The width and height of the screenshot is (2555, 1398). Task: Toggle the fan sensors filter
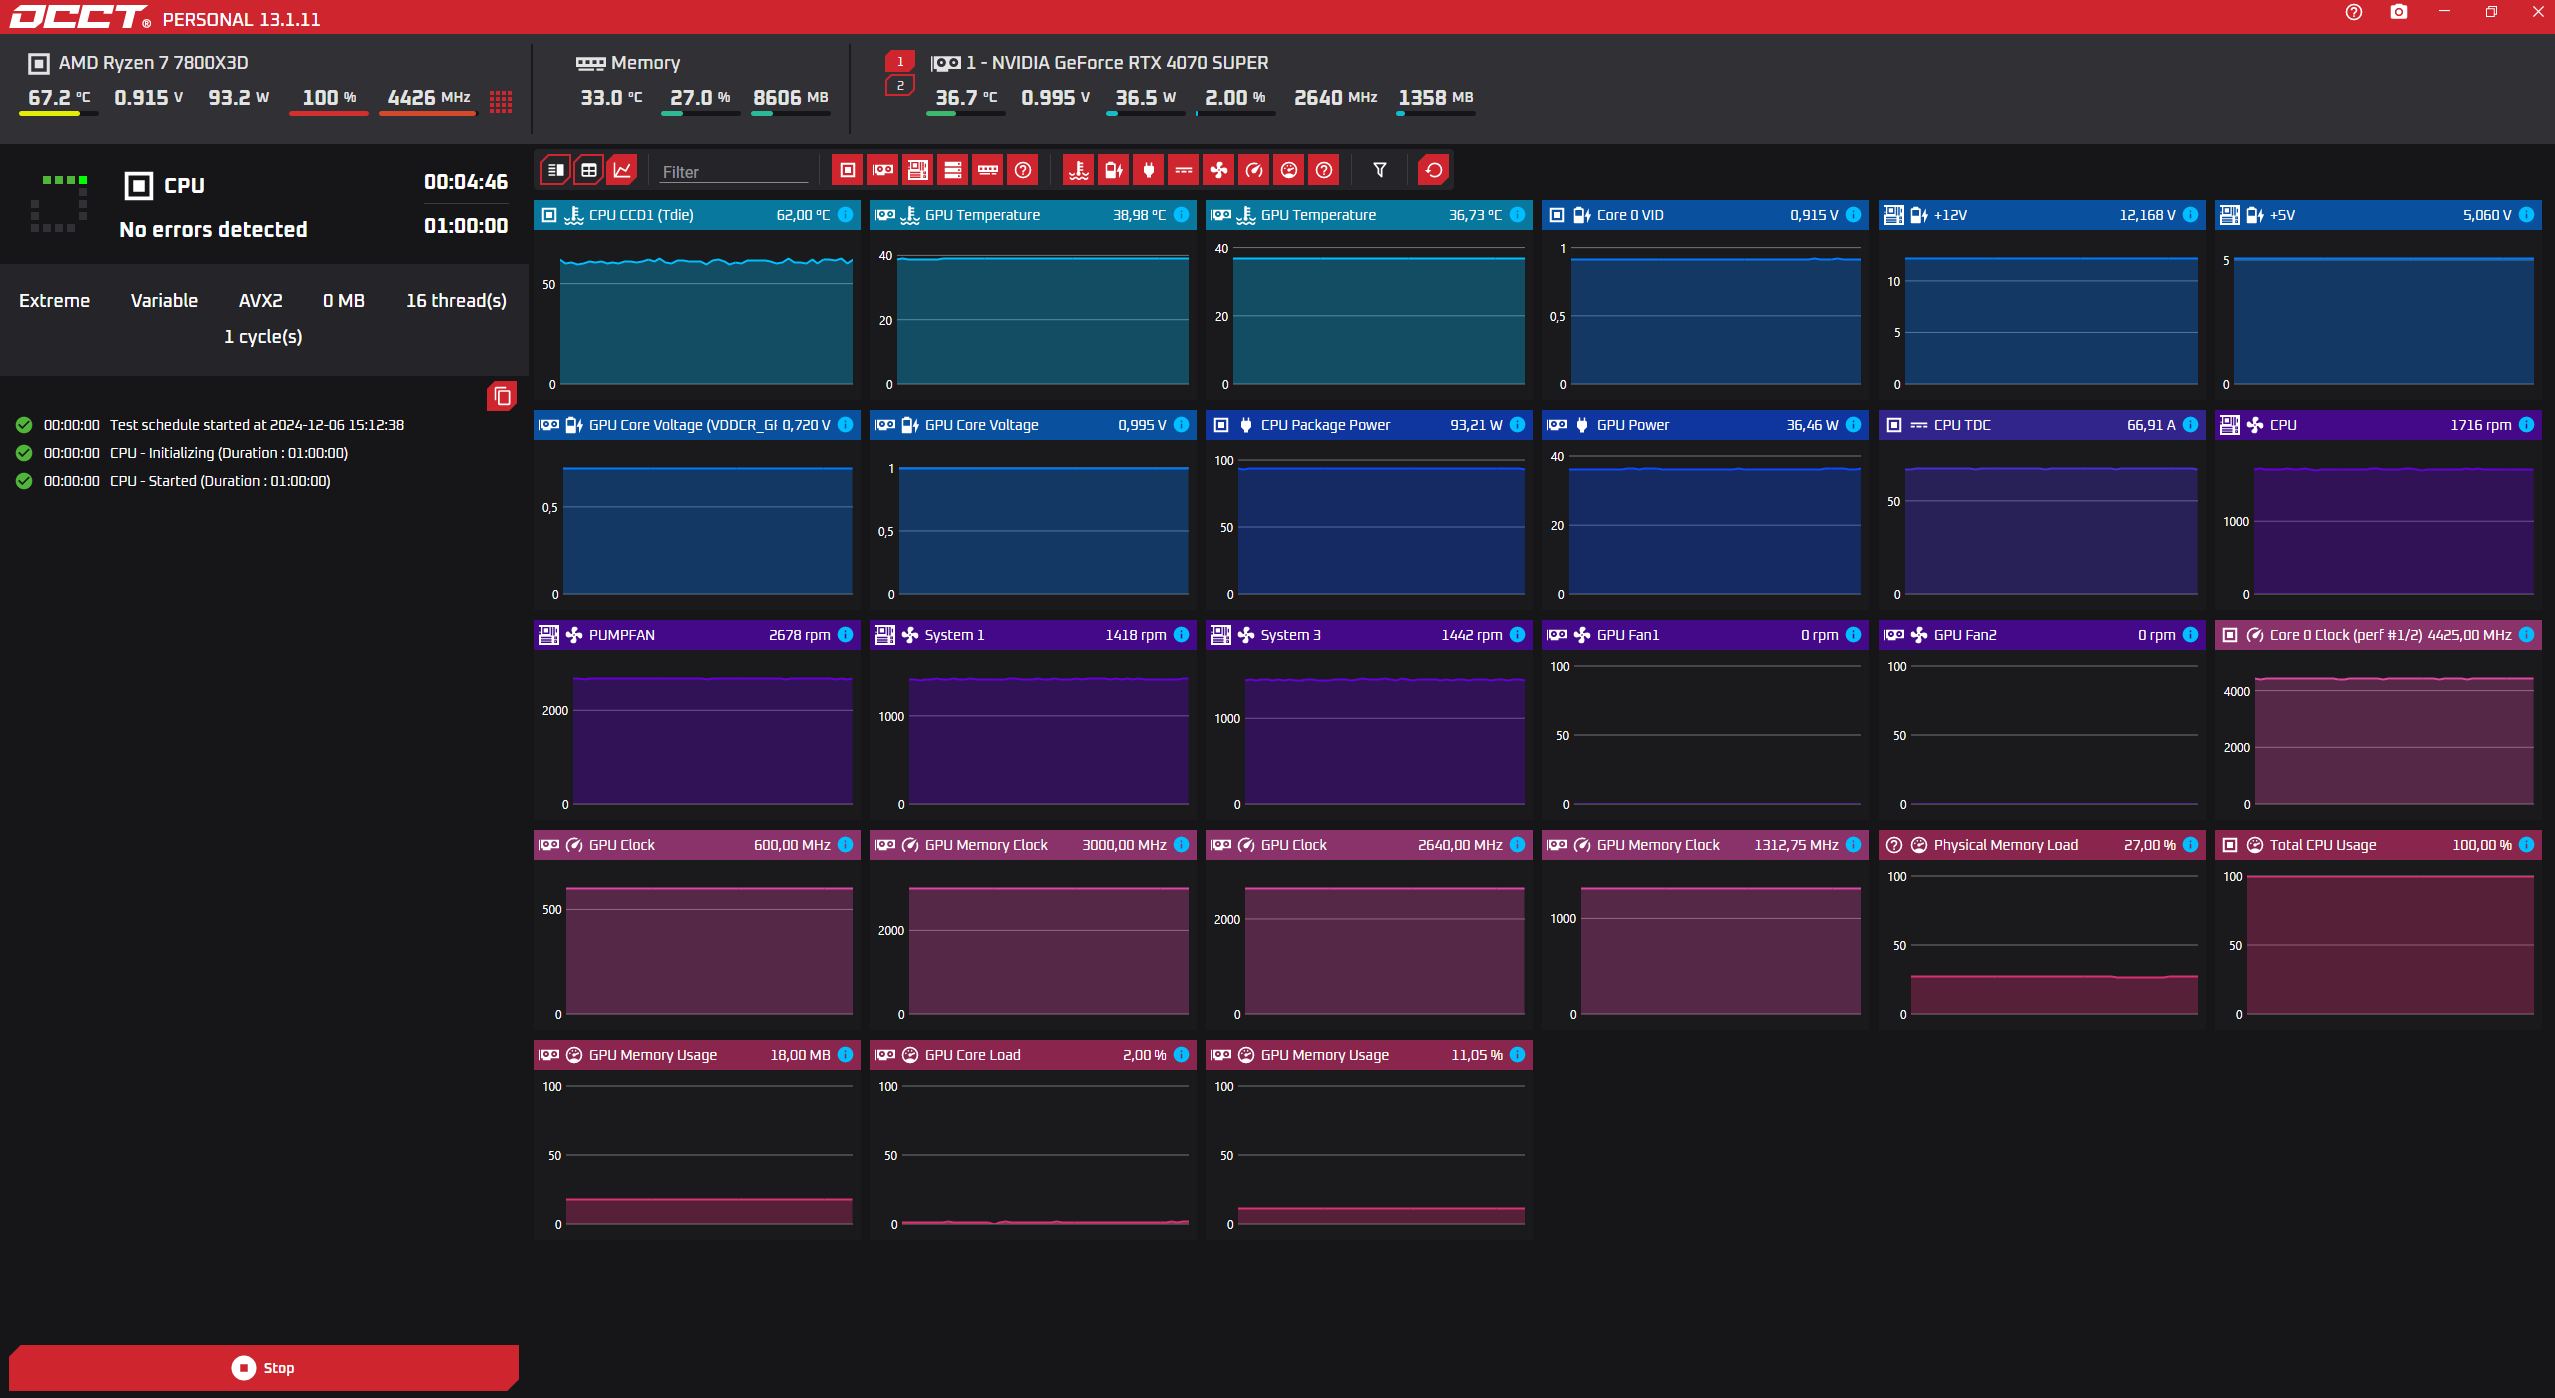[1219, 170]
